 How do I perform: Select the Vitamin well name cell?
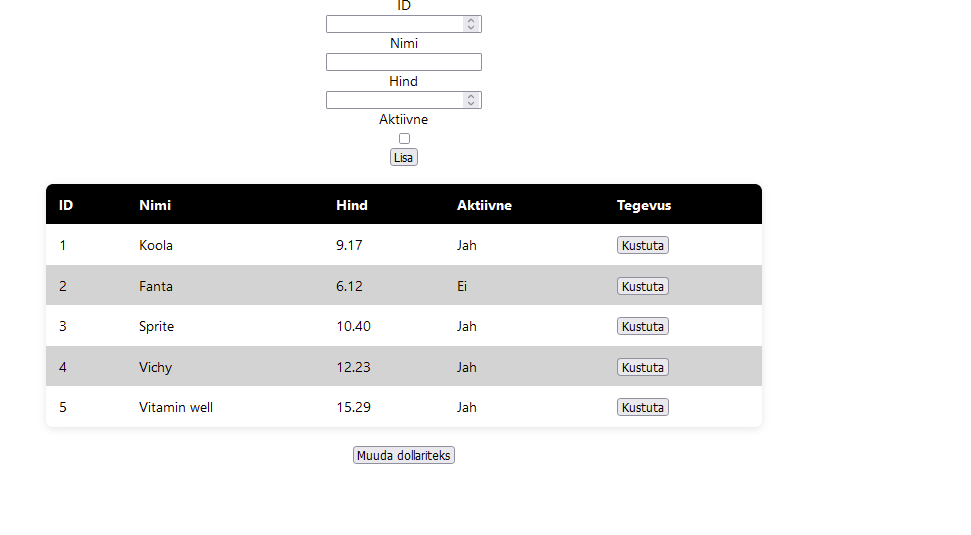[x=176, y=407]
